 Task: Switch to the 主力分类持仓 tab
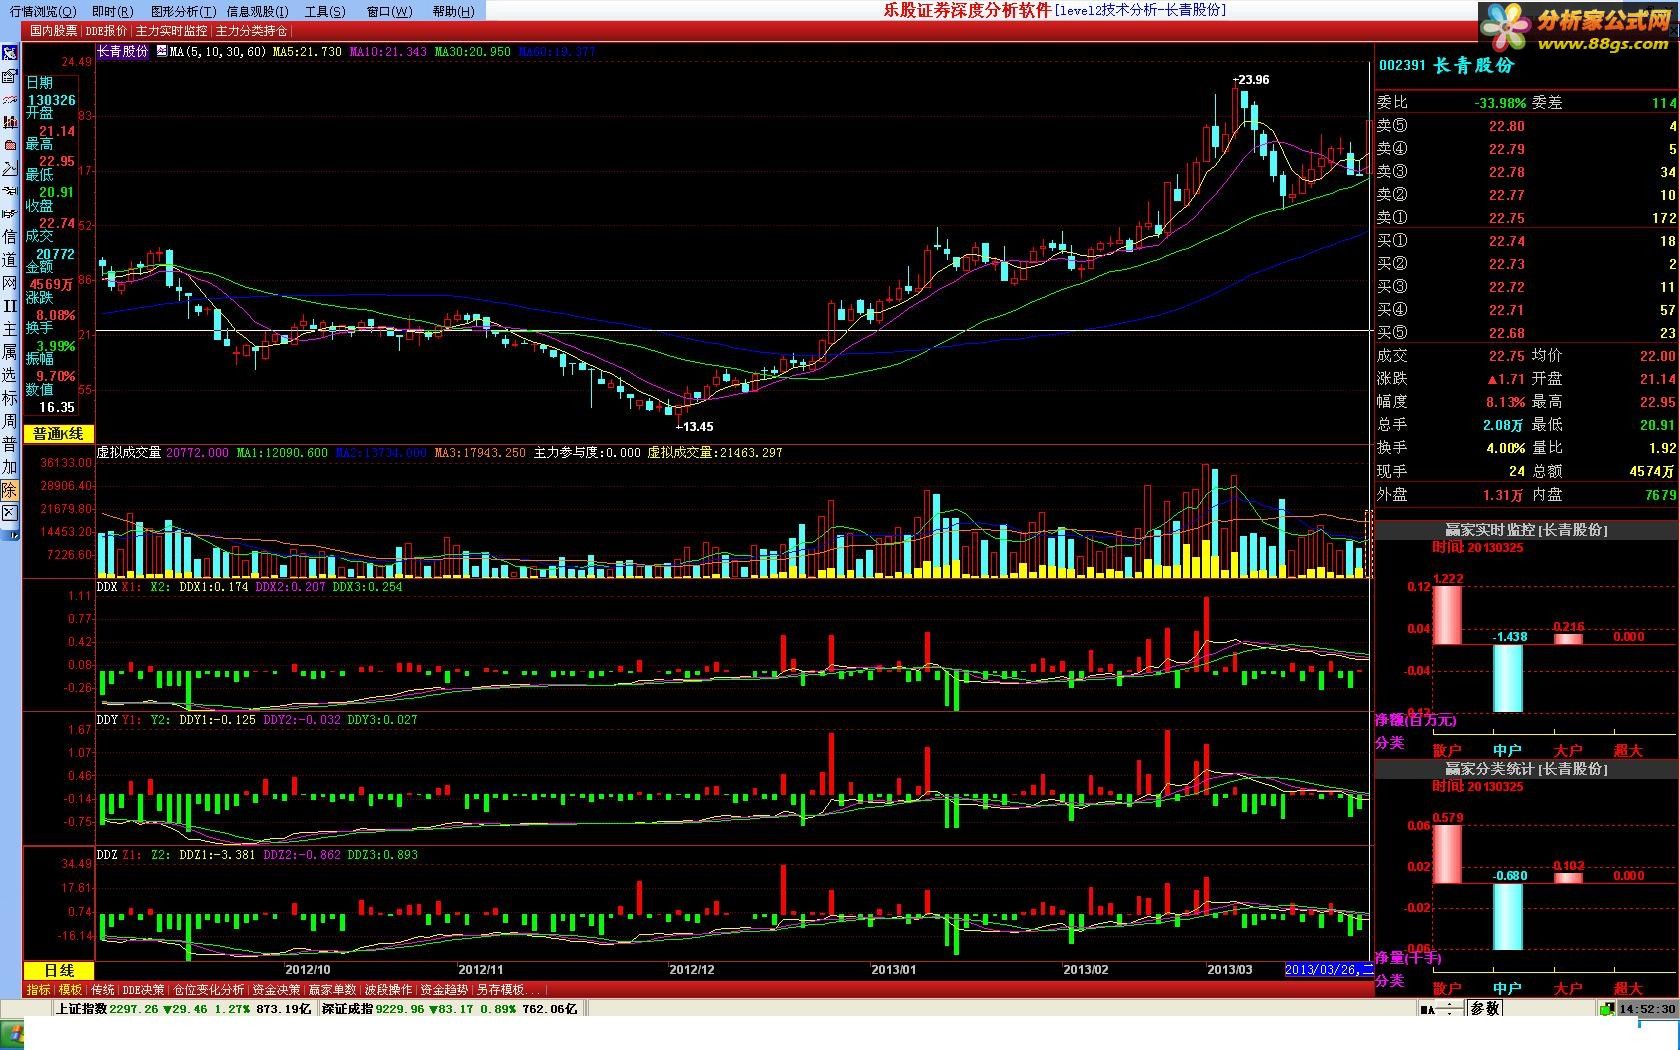click(x=251, y=31)
